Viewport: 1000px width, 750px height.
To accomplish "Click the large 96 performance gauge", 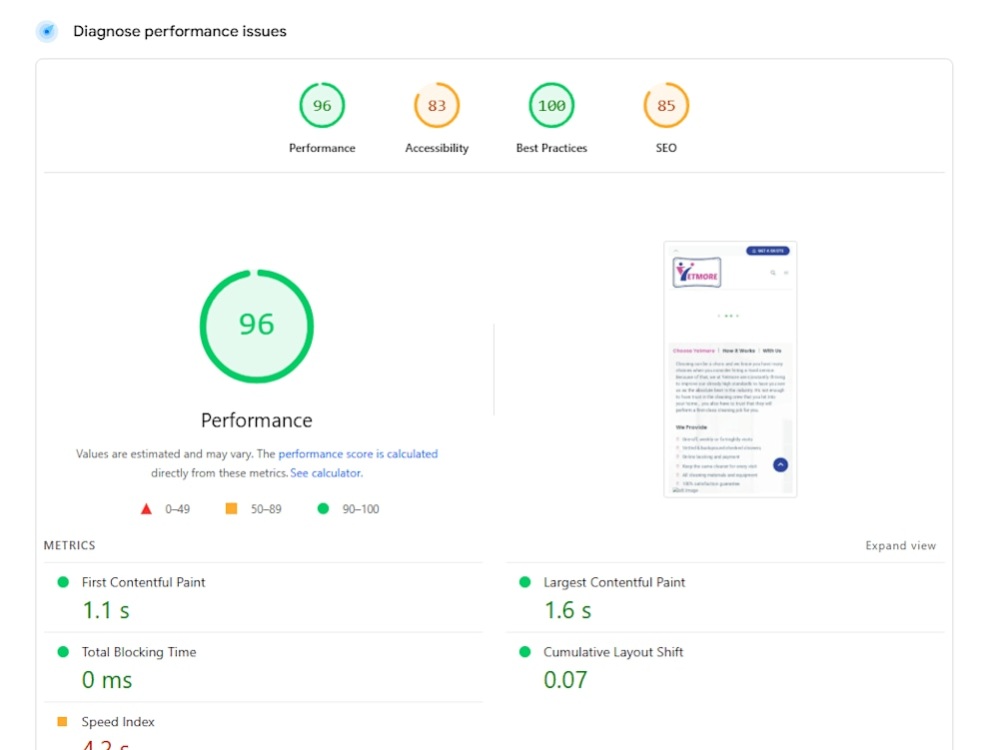I will pyautogui.click(x=256, y=326).
